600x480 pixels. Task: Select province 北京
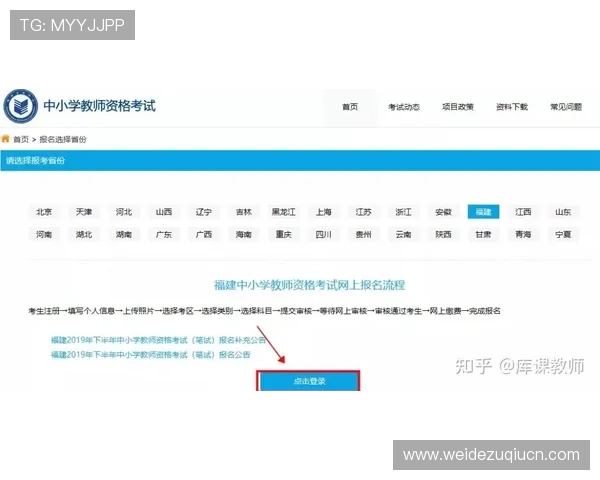click(x=44, y=212)
